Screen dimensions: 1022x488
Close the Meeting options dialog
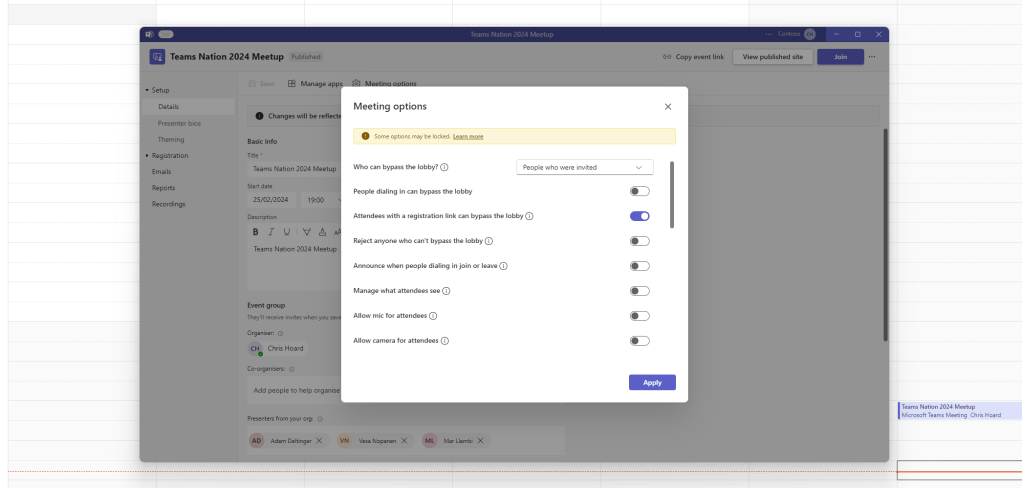668,106
